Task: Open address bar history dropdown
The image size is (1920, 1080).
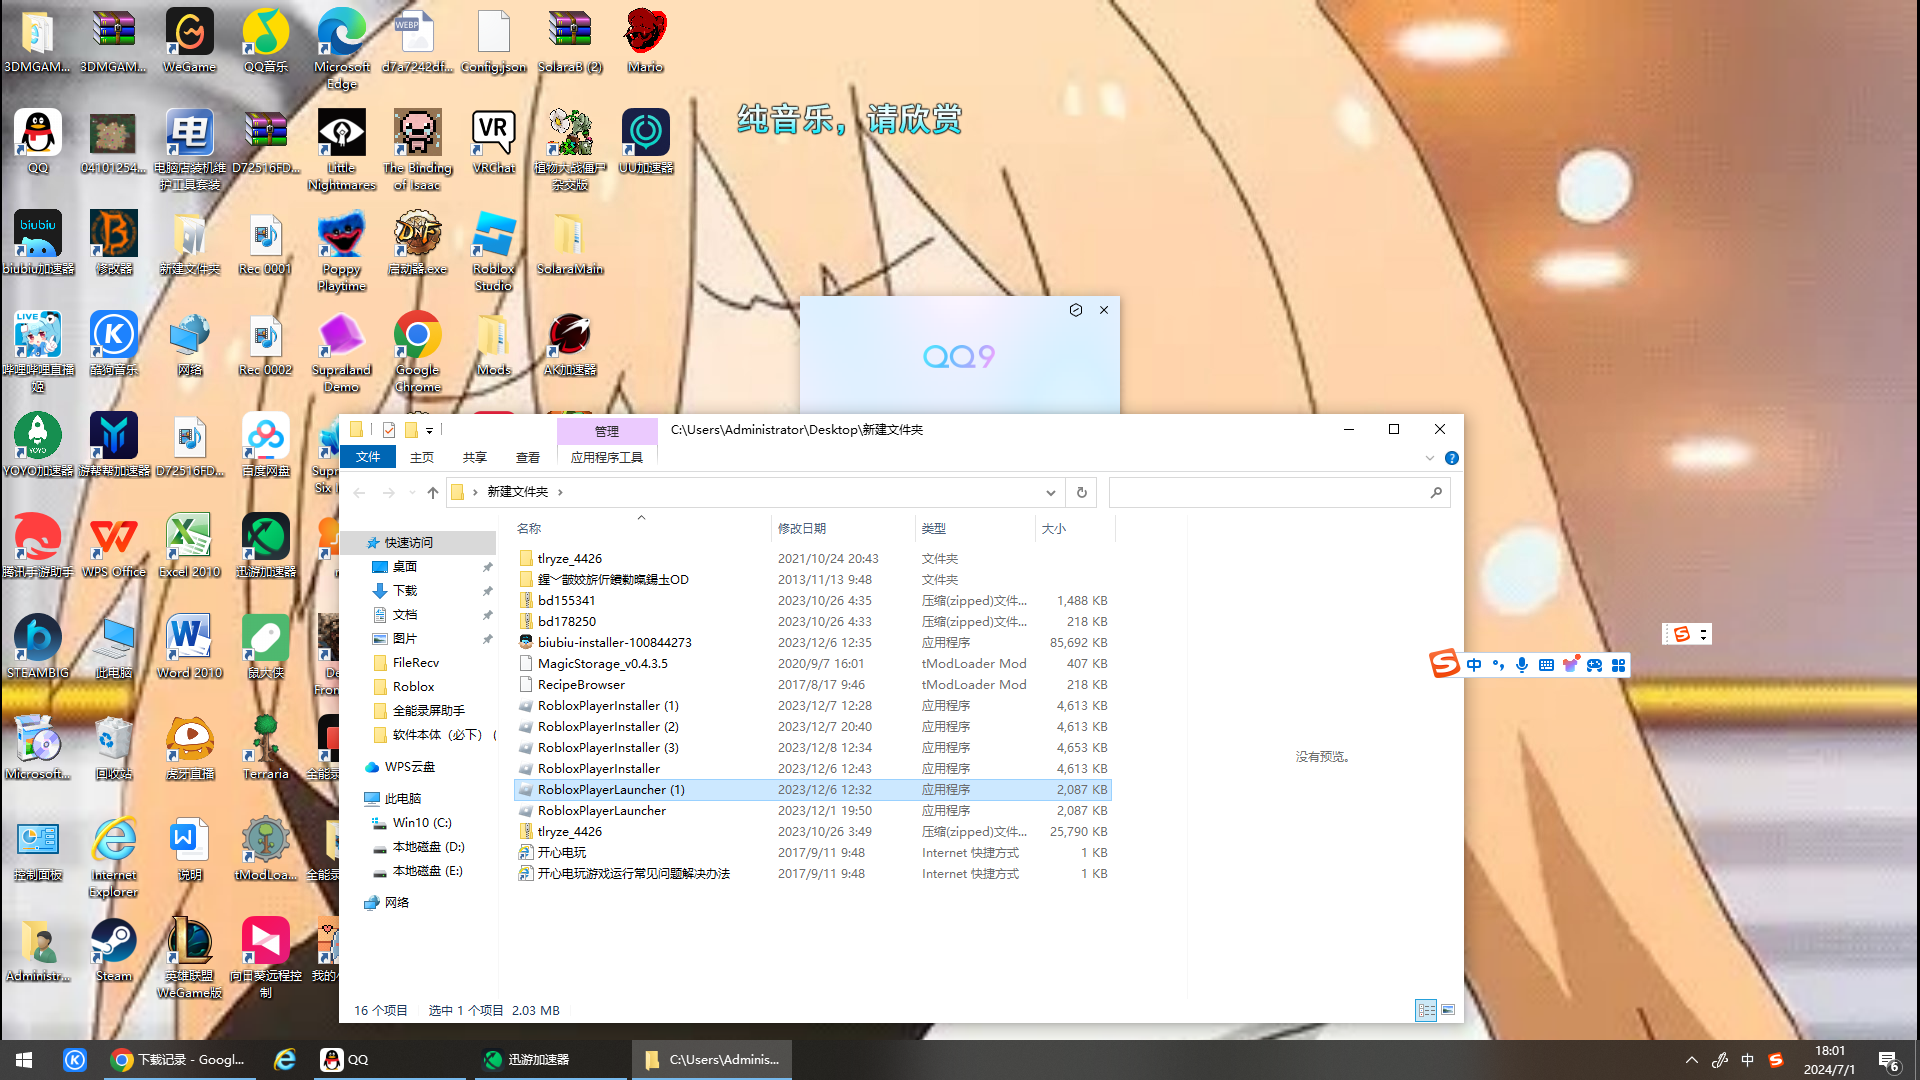Action: 1050,492
